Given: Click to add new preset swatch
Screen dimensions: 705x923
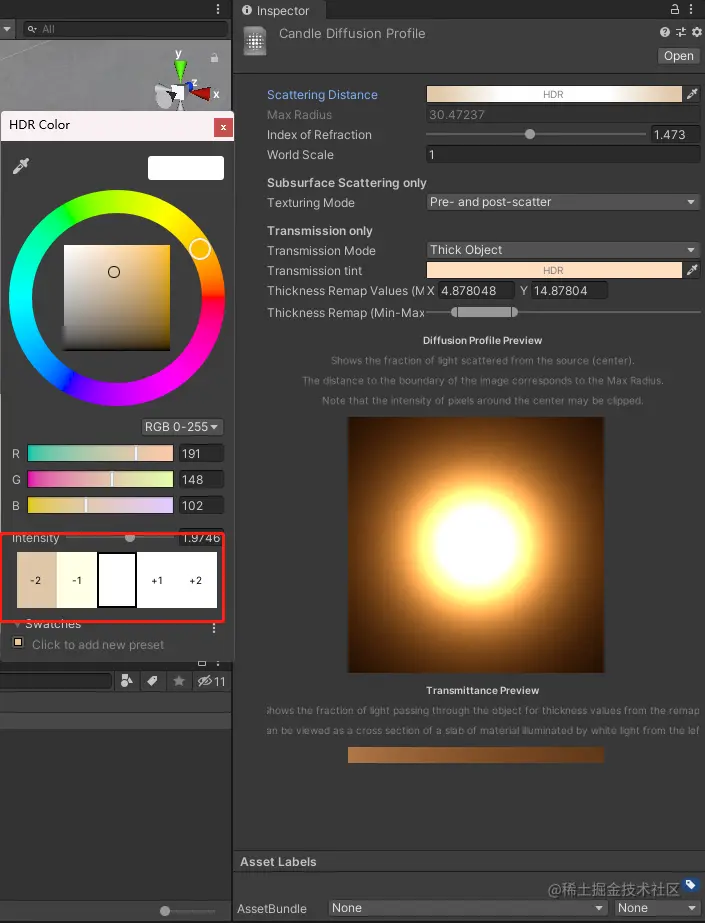Looking at the screenshot, I should pyautogui.click(x=18, y=642).
